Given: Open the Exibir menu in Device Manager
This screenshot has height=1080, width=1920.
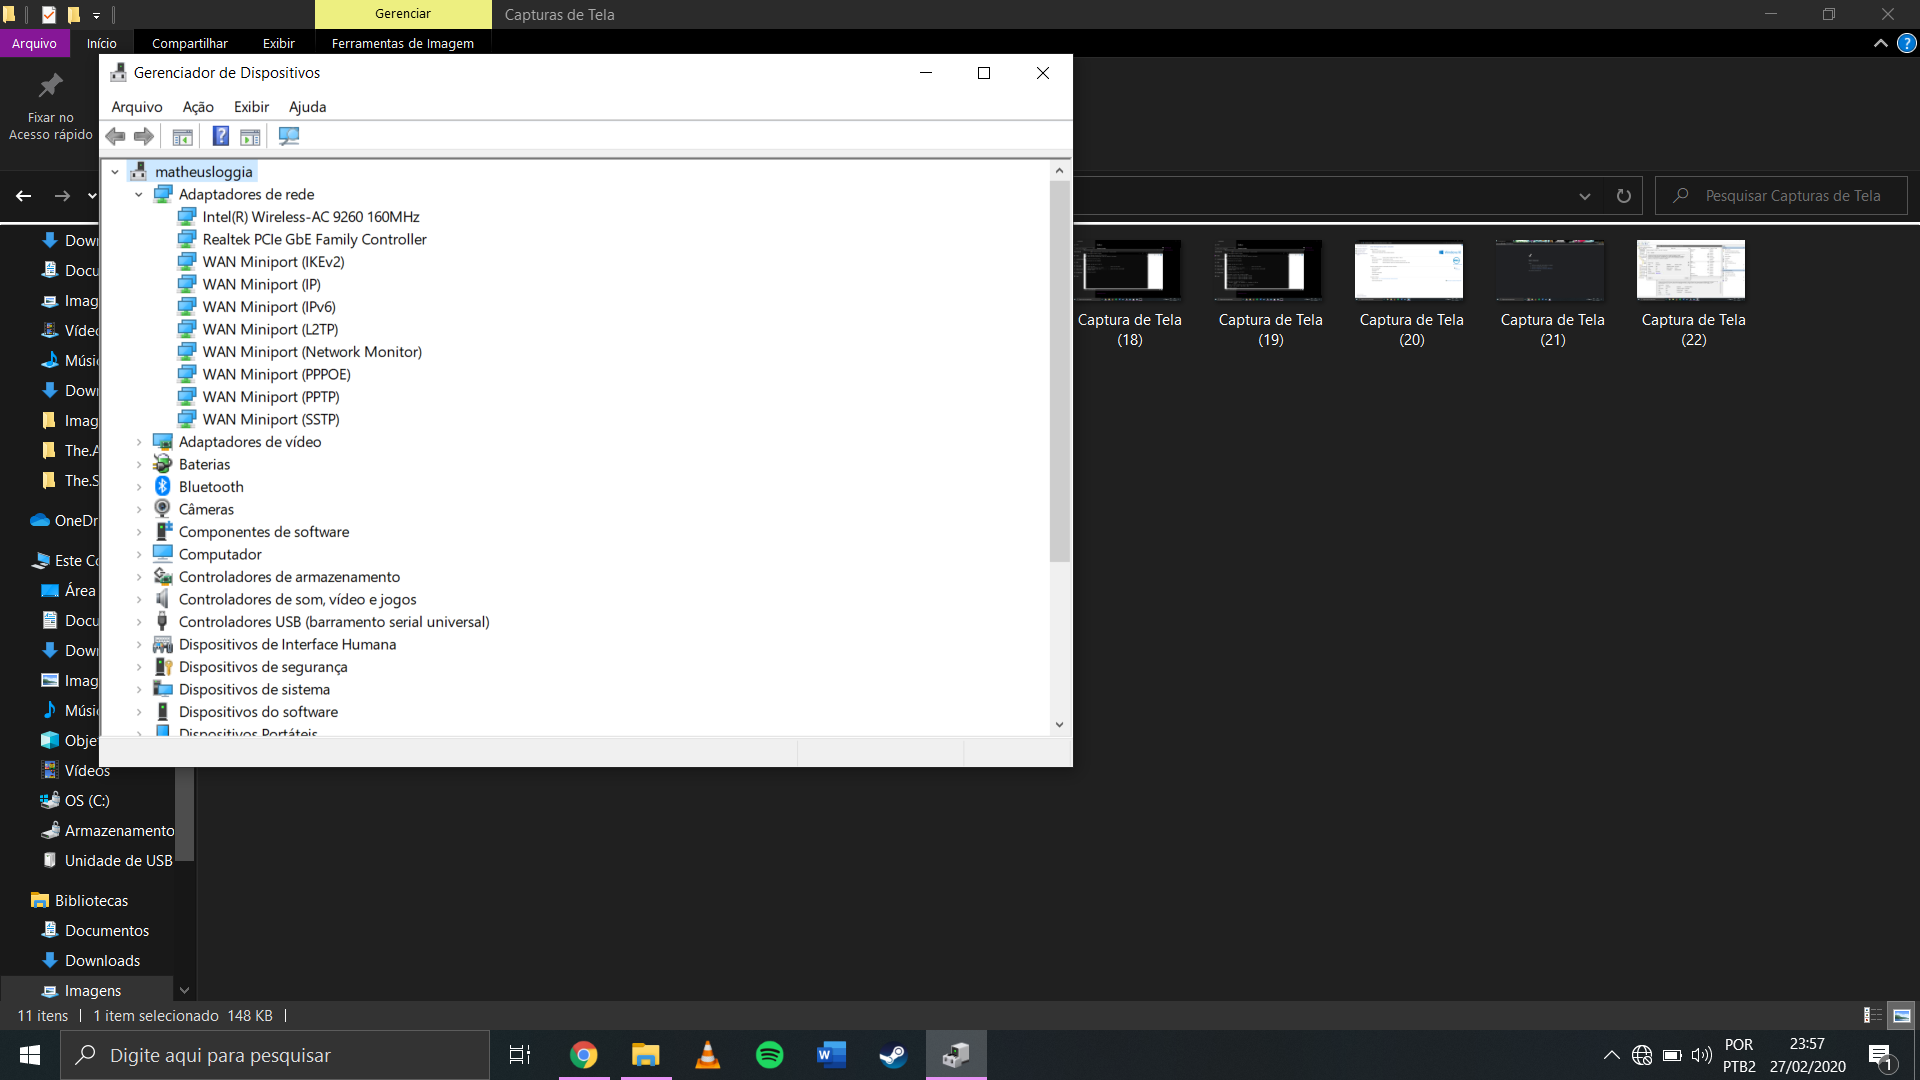Looking at the screenshot, I should (251, 107).
